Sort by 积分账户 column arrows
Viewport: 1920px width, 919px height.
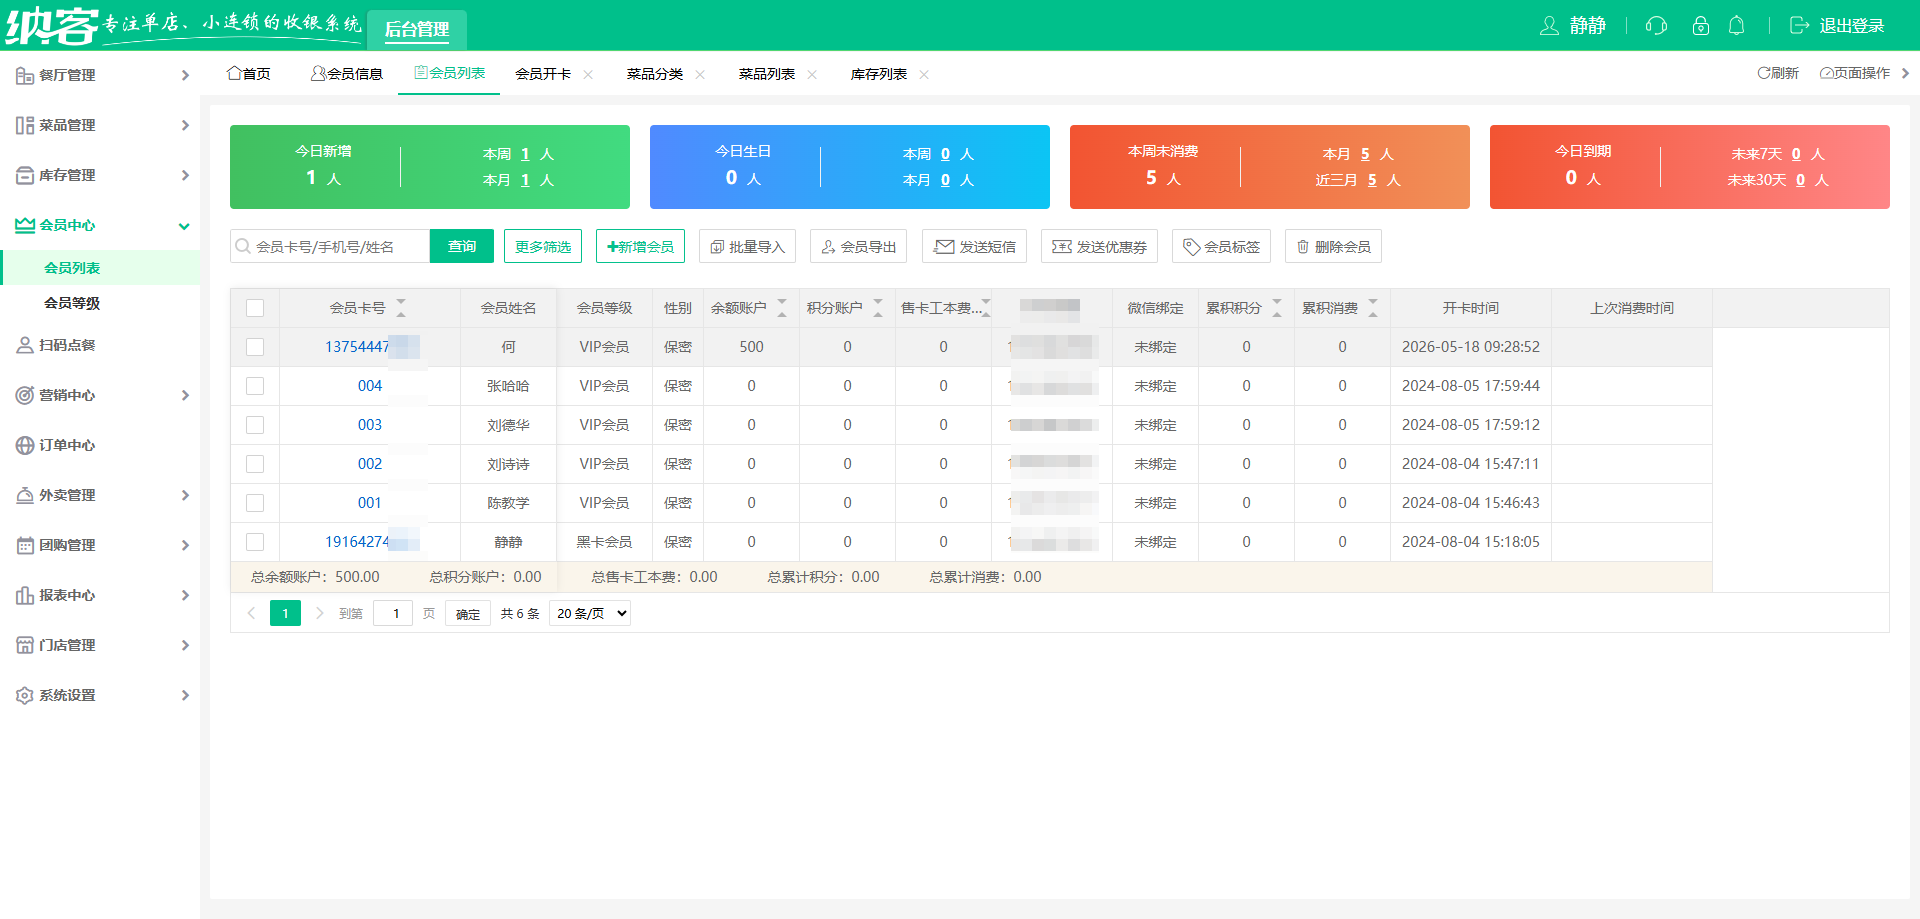tap(878, 308)
